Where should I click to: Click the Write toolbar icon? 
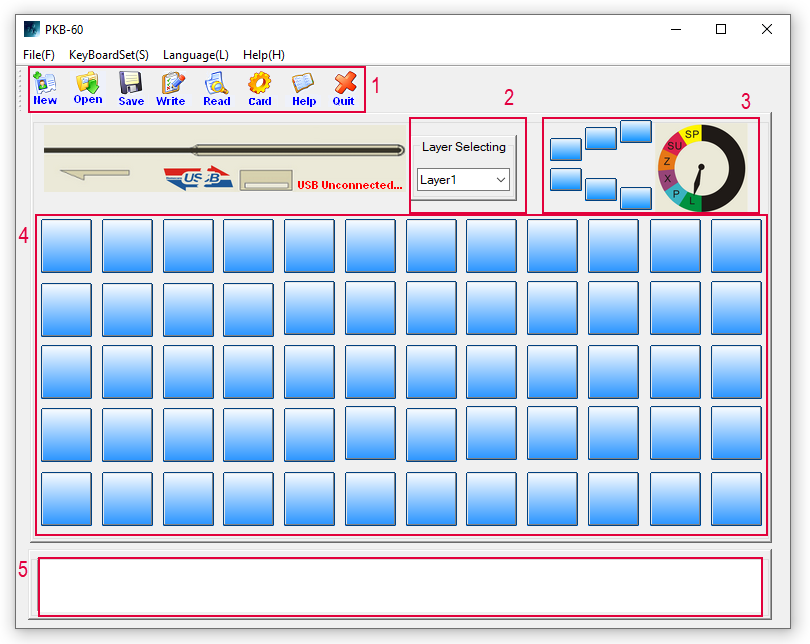(x=171, y=88)
